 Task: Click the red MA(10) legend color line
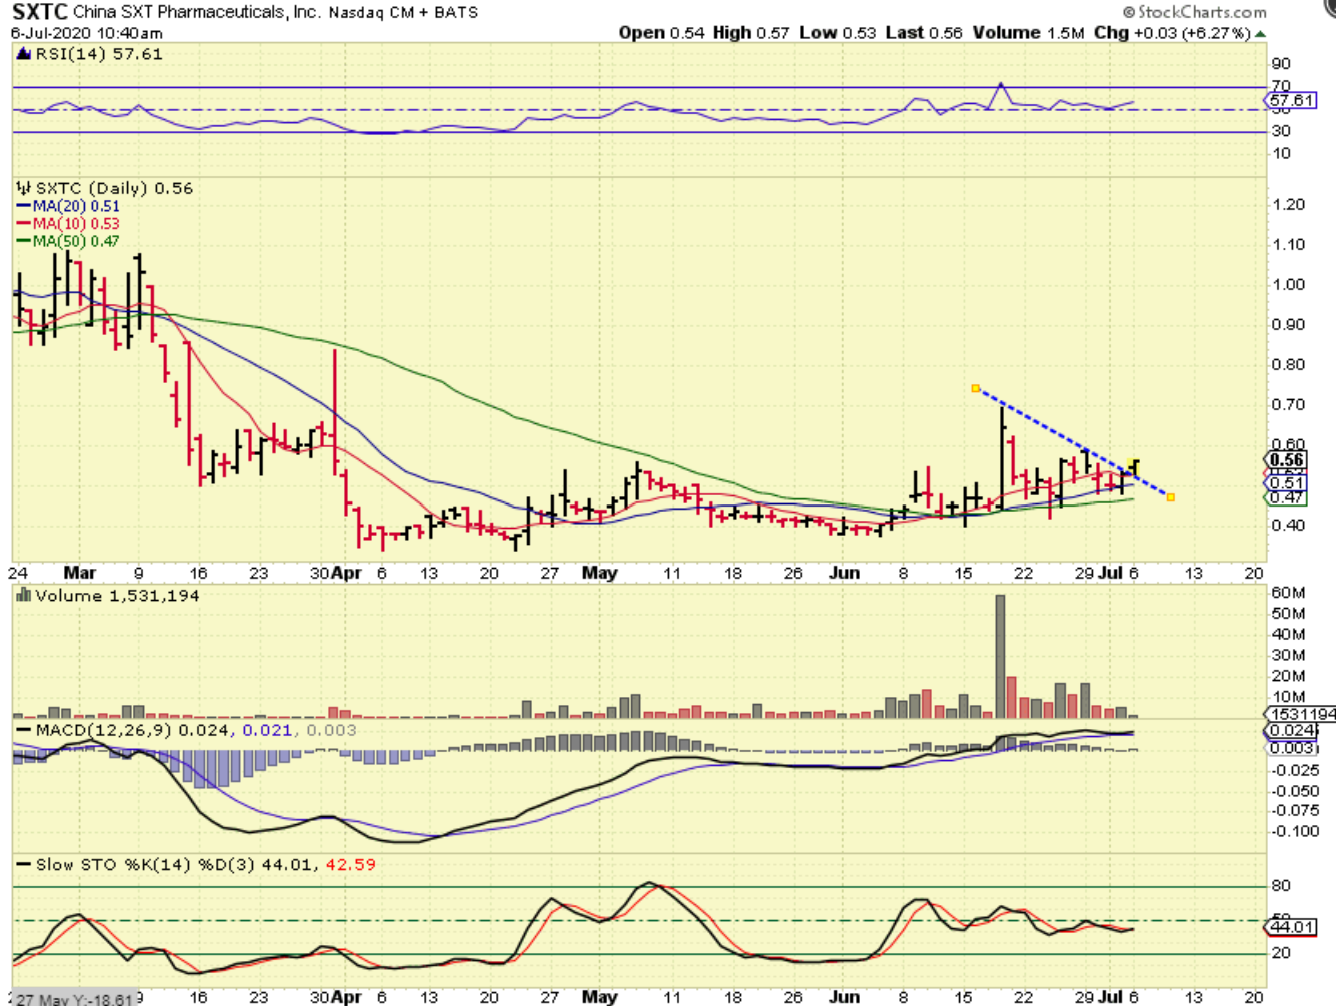(24, 223)
